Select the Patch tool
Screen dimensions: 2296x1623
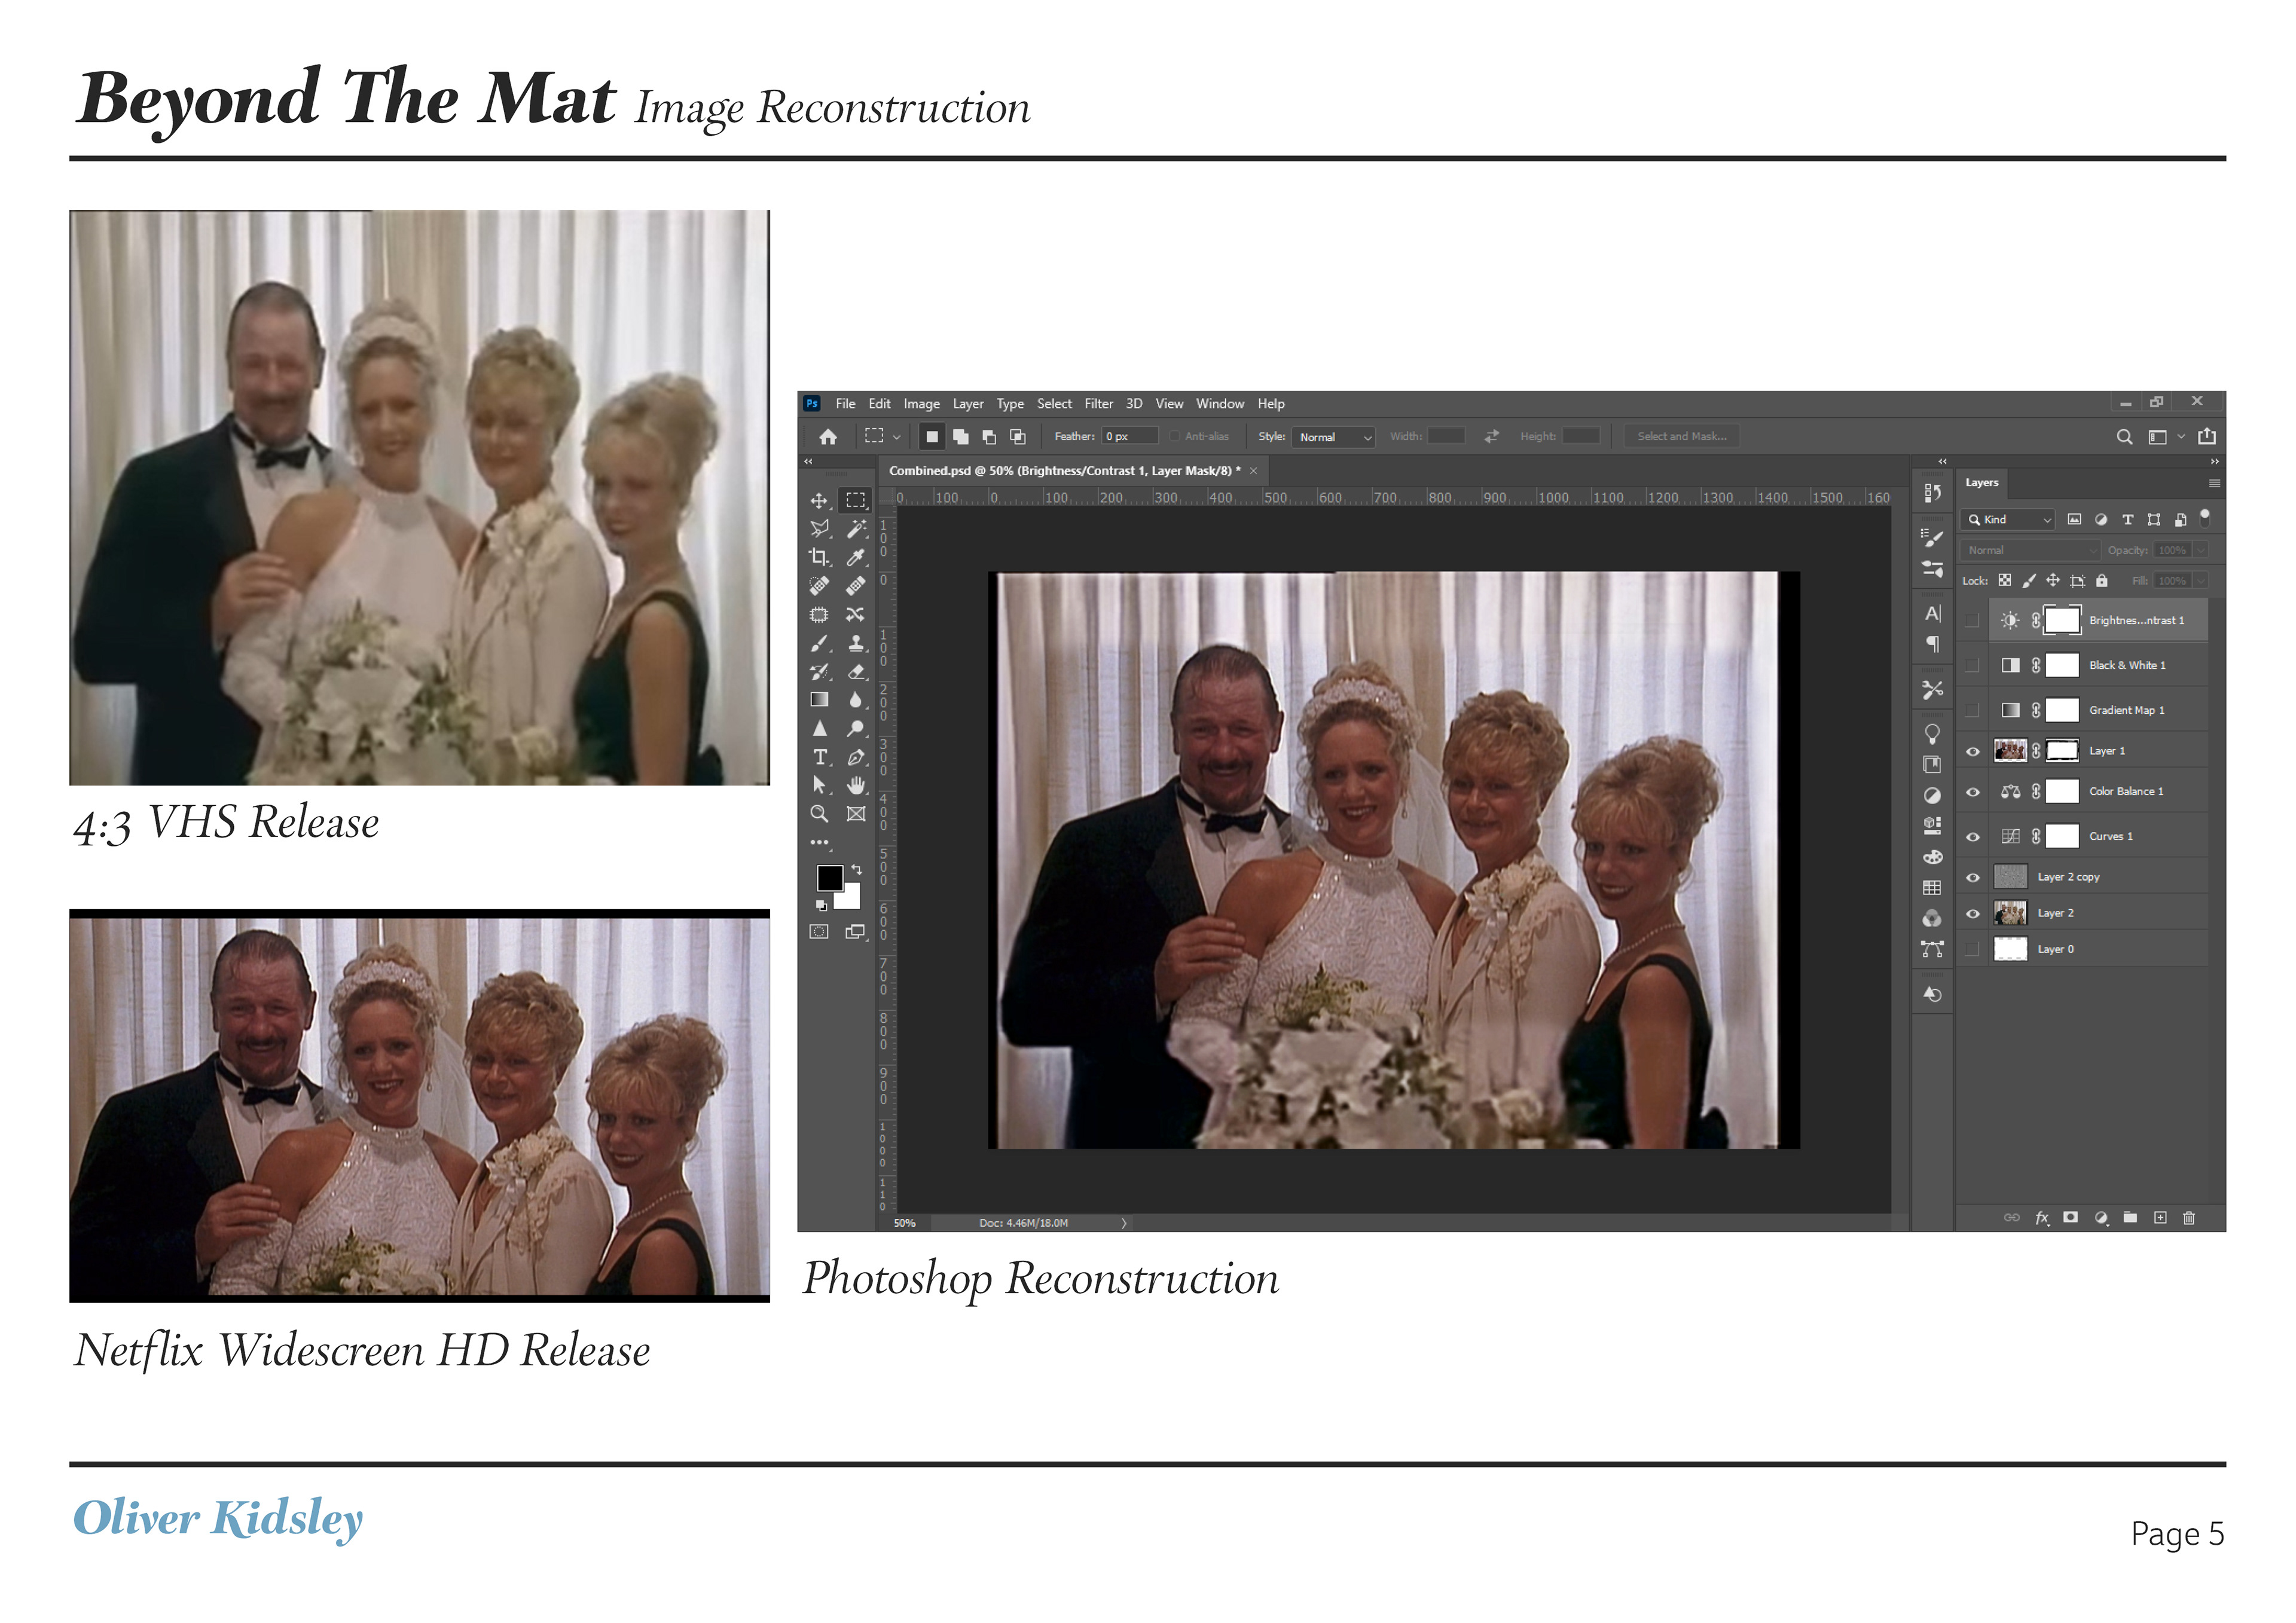point(819,615)
